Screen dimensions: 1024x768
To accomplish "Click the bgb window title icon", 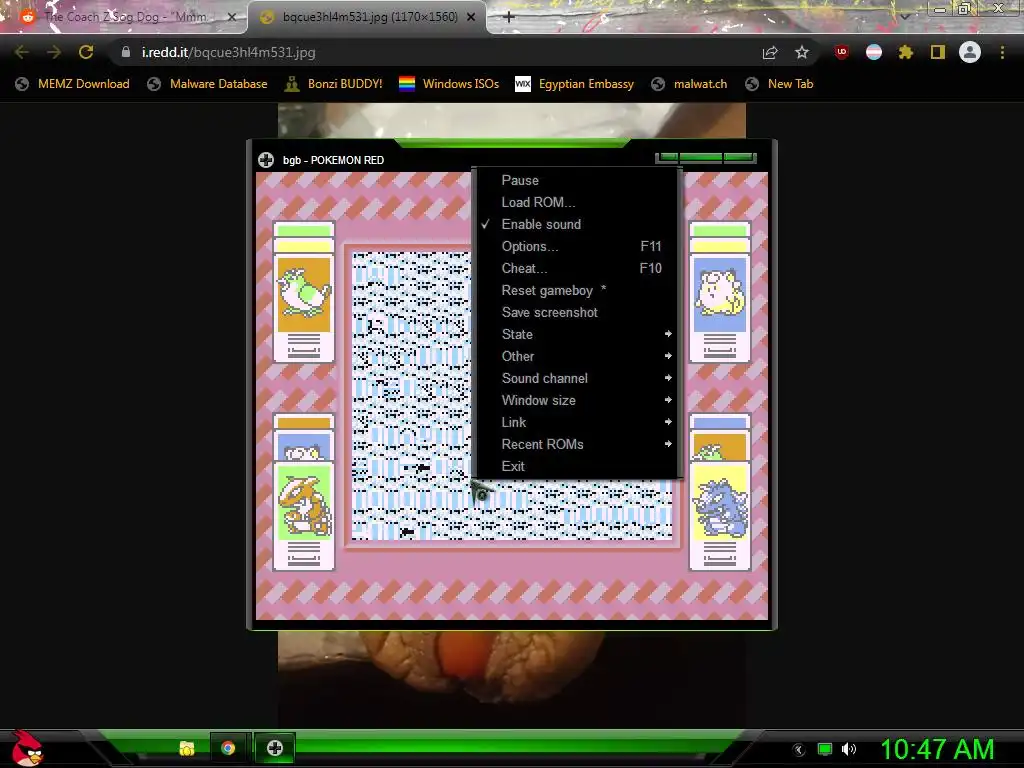I will tap(266, 160).
